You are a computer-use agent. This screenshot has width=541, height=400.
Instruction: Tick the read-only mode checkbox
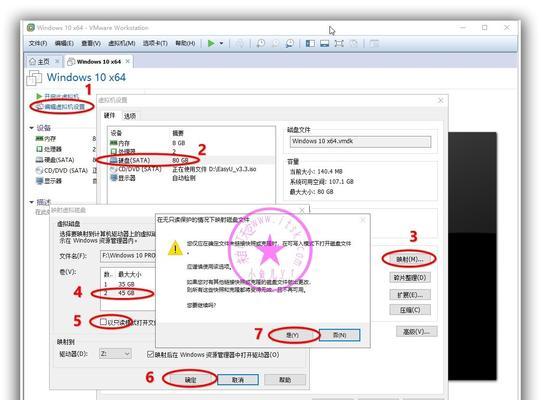[103, 322]
